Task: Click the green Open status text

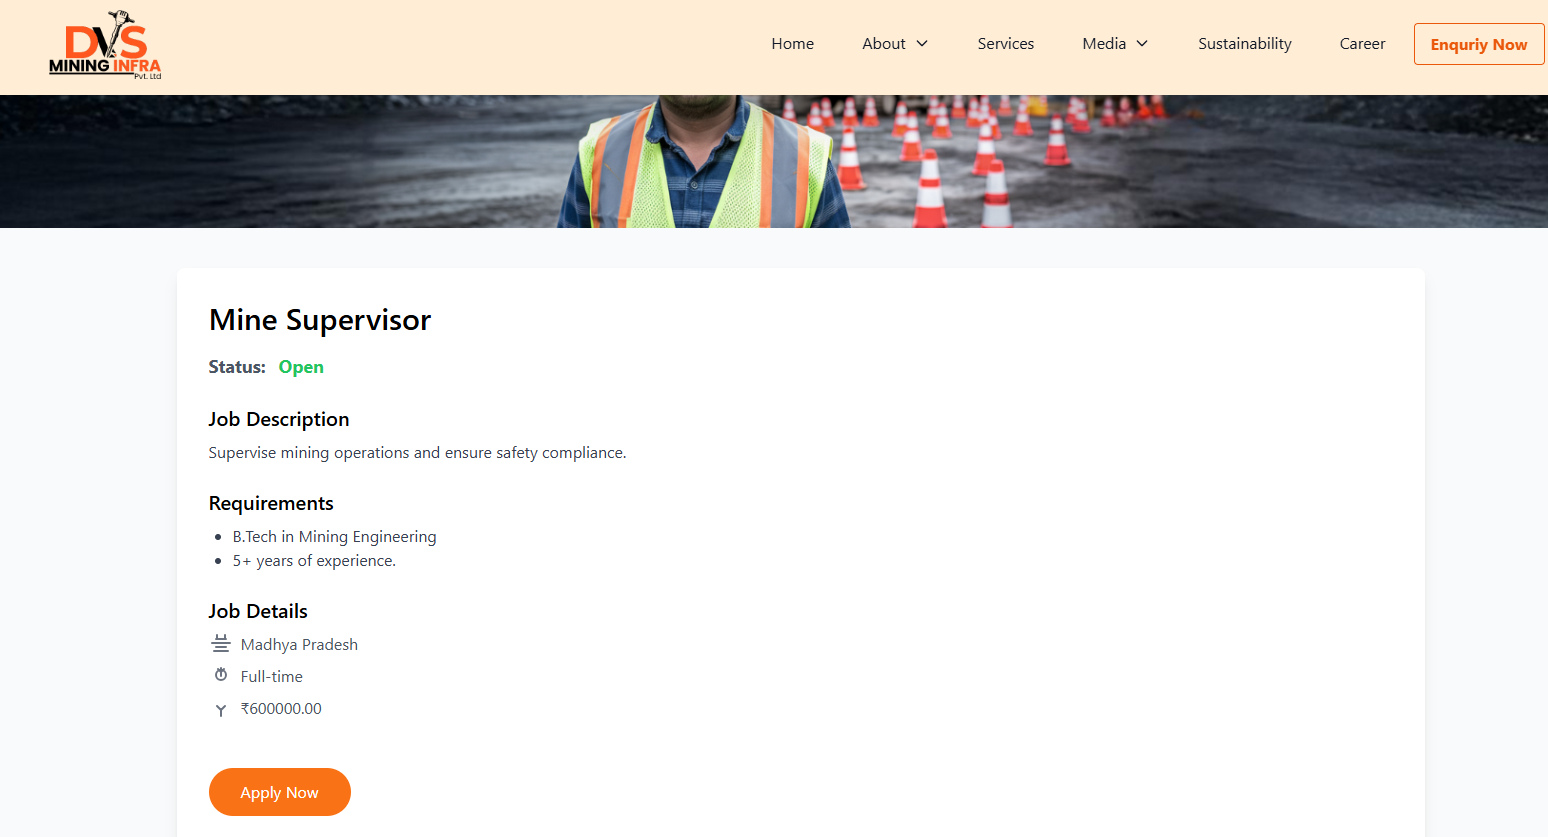Action: (x=301, y=367)
